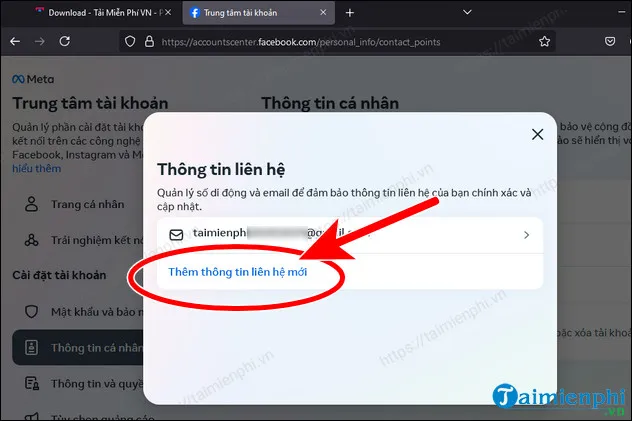This screenshot has width=632, height=421.
Task: Click the Thông tin liên hệ dialog title
Action: [221, 169]
